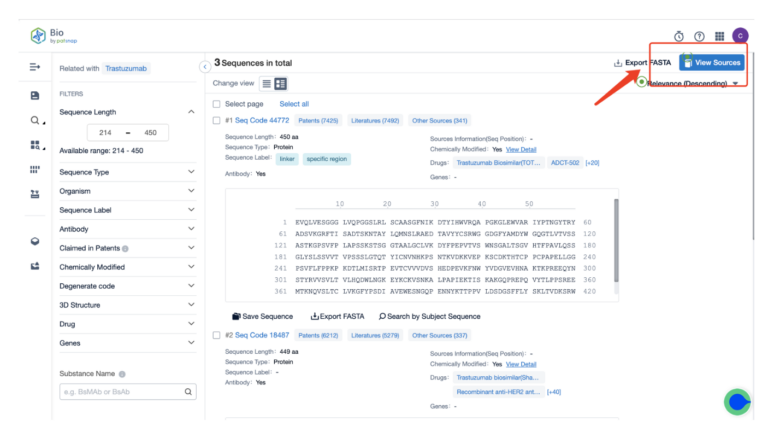Expand the left sidebar navigation menu
Viewport: 768px width, 432px height.
(x=35, y=67)
